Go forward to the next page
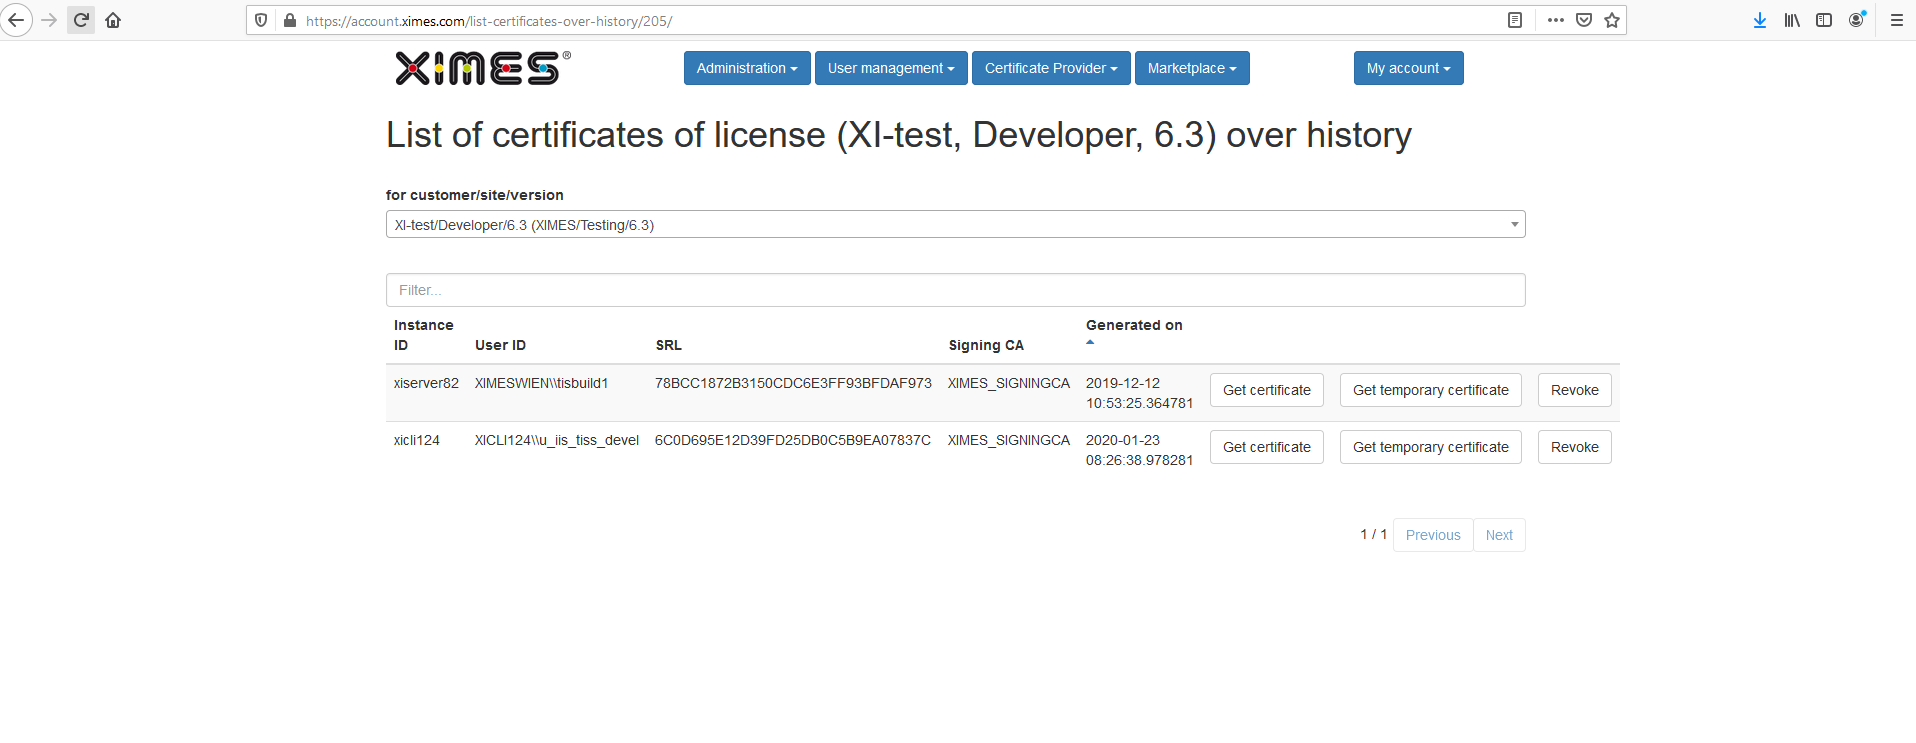Viewport: 1916px width, 743px height. (x=49, y=20)
